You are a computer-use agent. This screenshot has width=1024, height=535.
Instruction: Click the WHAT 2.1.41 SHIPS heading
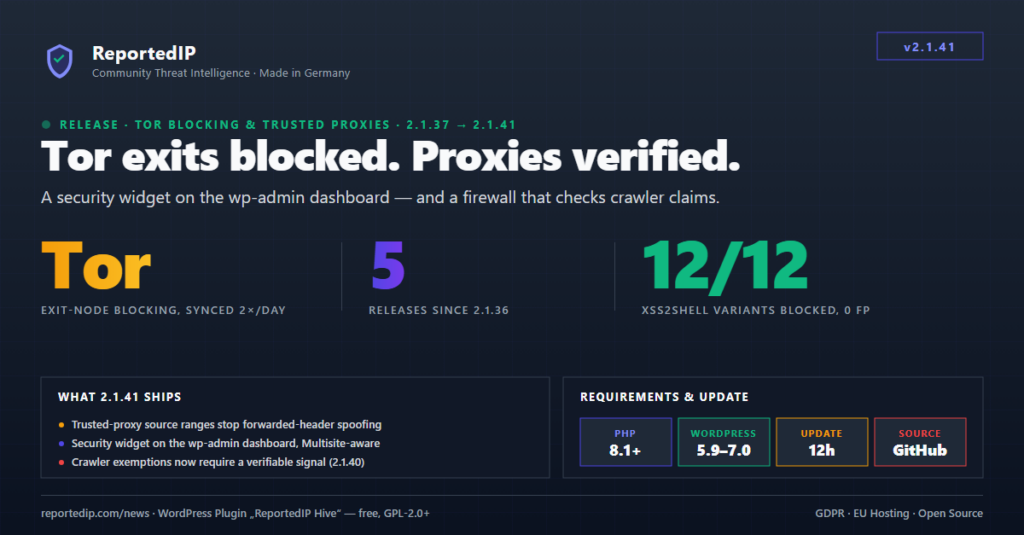120,397
